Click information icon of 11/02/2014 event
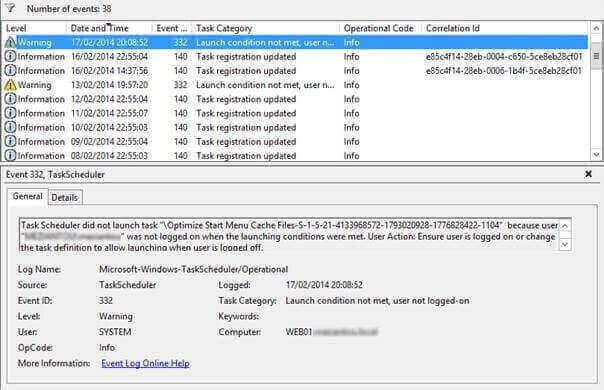Screen dimensions: 604x390 pos(10,113)
